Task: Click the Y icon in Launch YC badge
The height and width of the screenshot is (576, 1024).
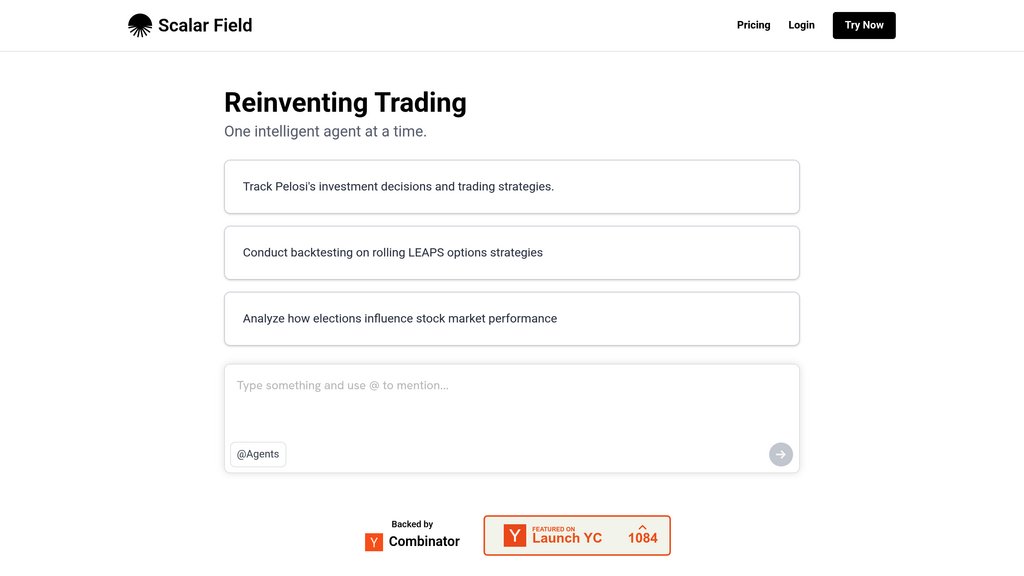Action: pyautogui.click(x=514, y=536)
